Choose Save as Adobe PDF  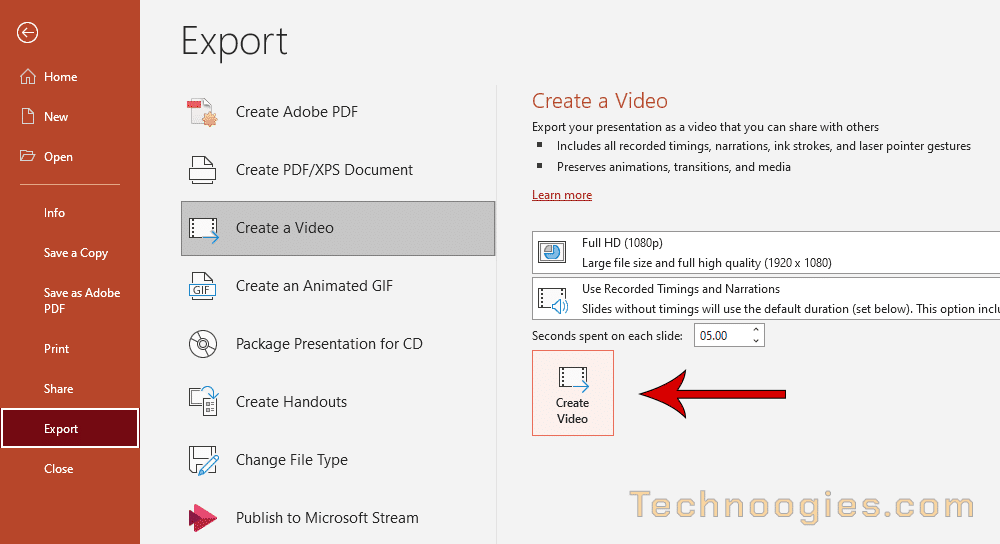[70, 300]
